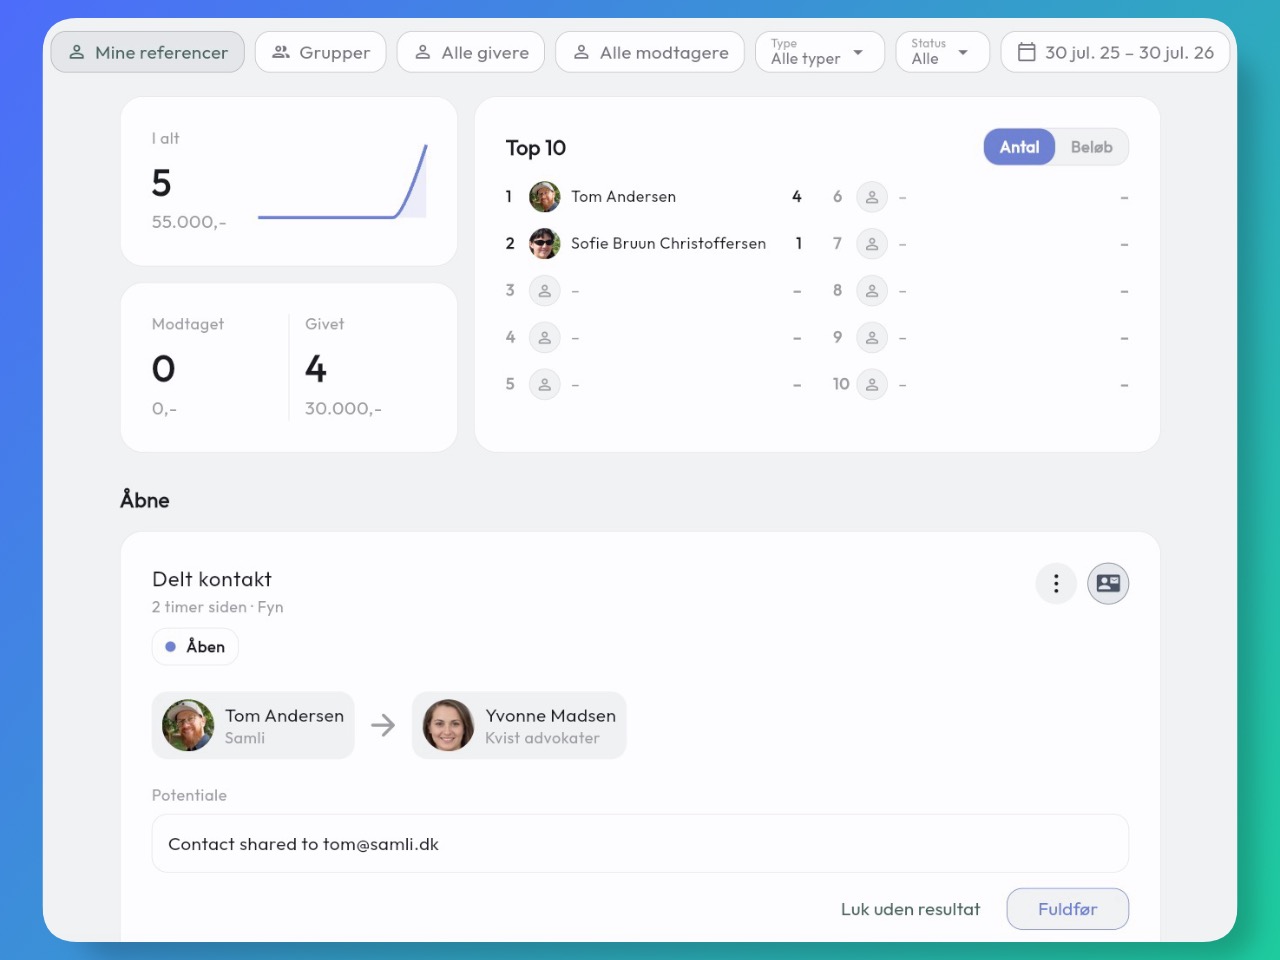Click the arrow between giver and receiver
This screenshot has height=960, width=1280.
(383, 725)
